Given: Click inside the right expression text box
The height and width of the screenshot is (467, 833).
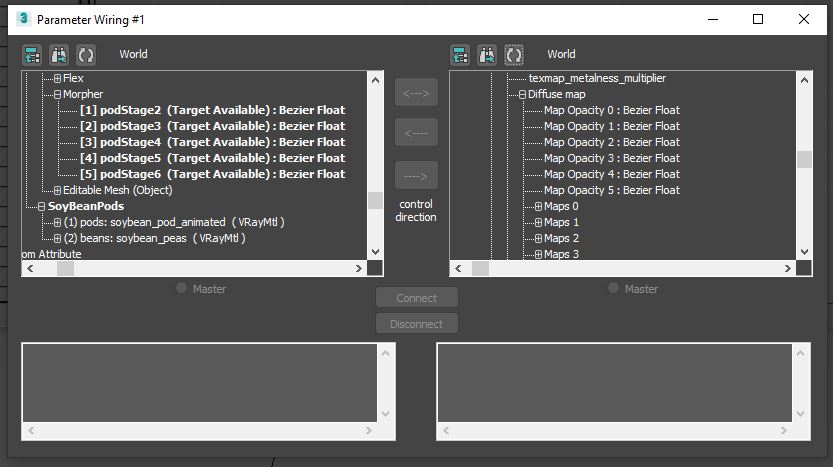Looking at the screenshot, I should coord(615,383).
